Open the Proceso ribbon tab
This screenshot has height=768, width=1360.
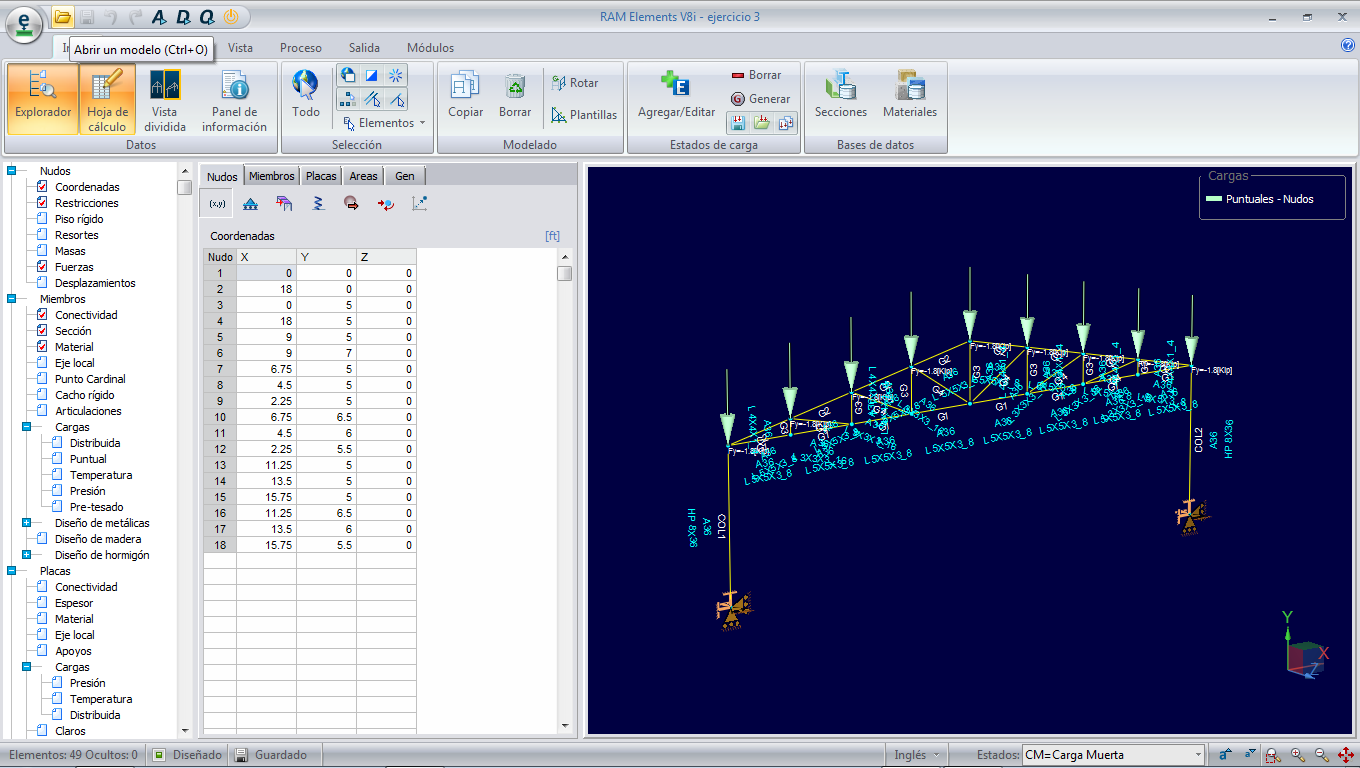click(x=300, y=48)
